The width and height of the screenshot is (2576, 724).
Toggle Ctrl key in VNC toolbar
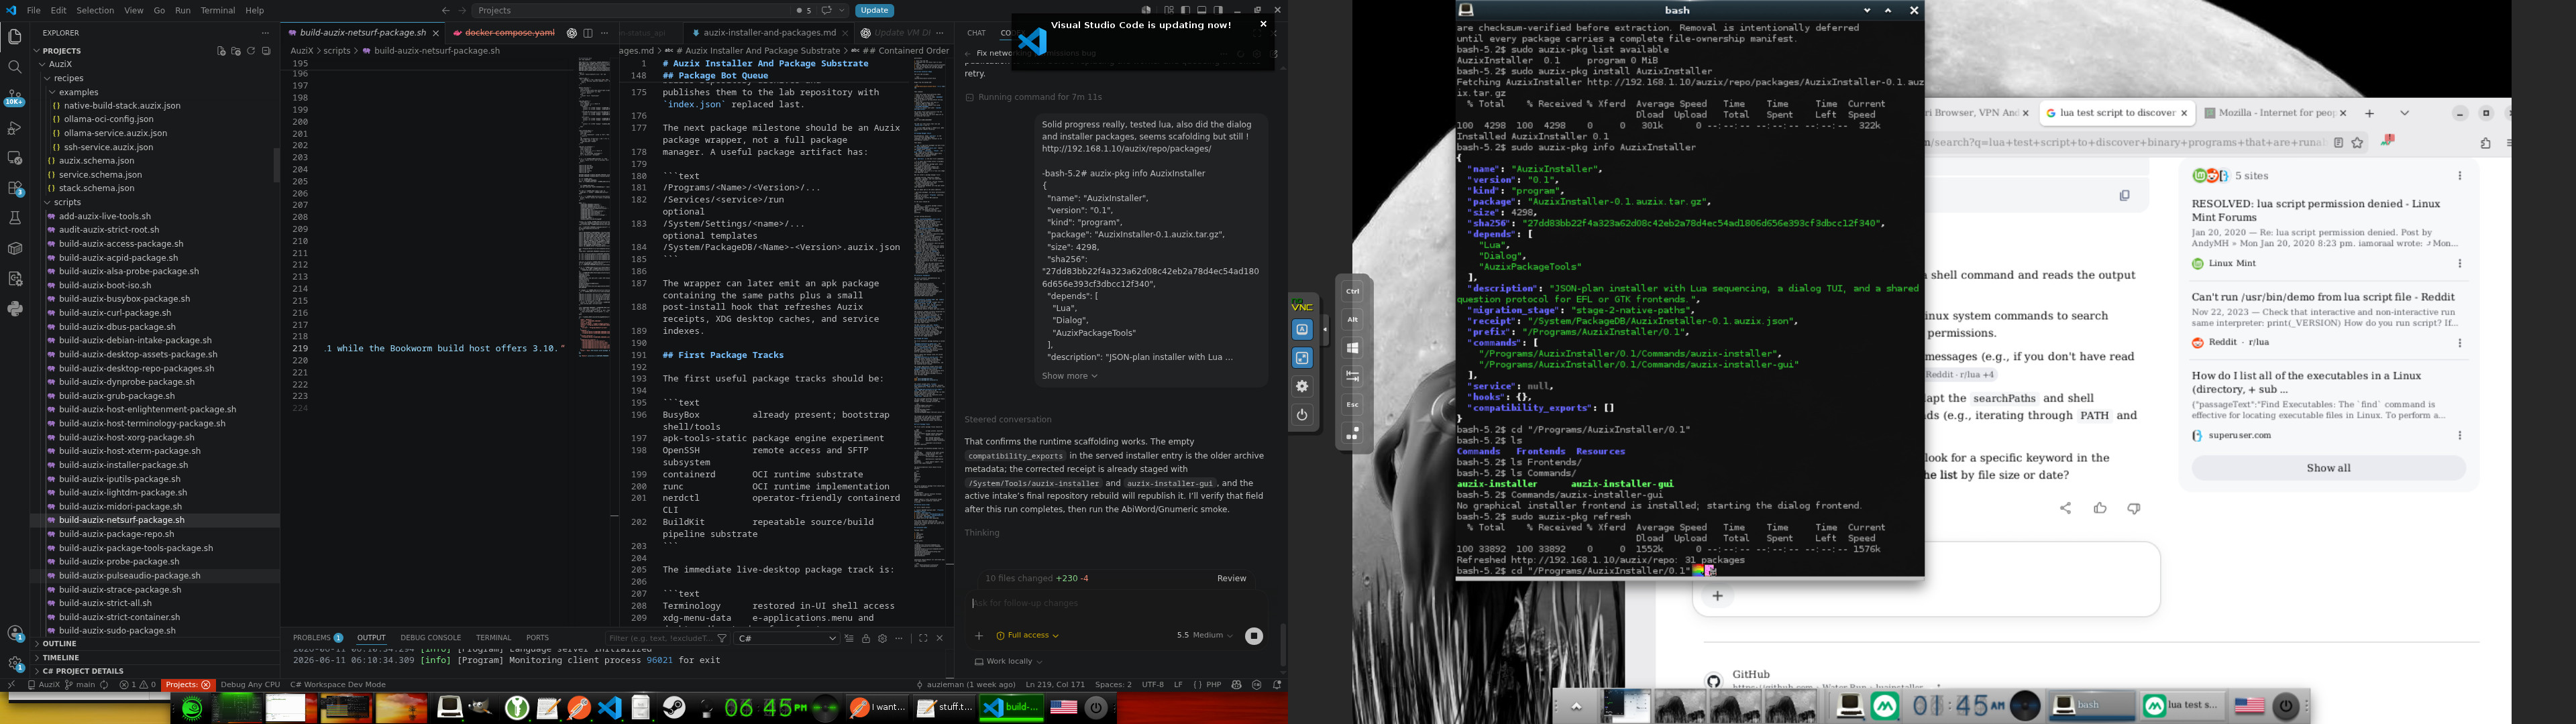pos(1353,292)
